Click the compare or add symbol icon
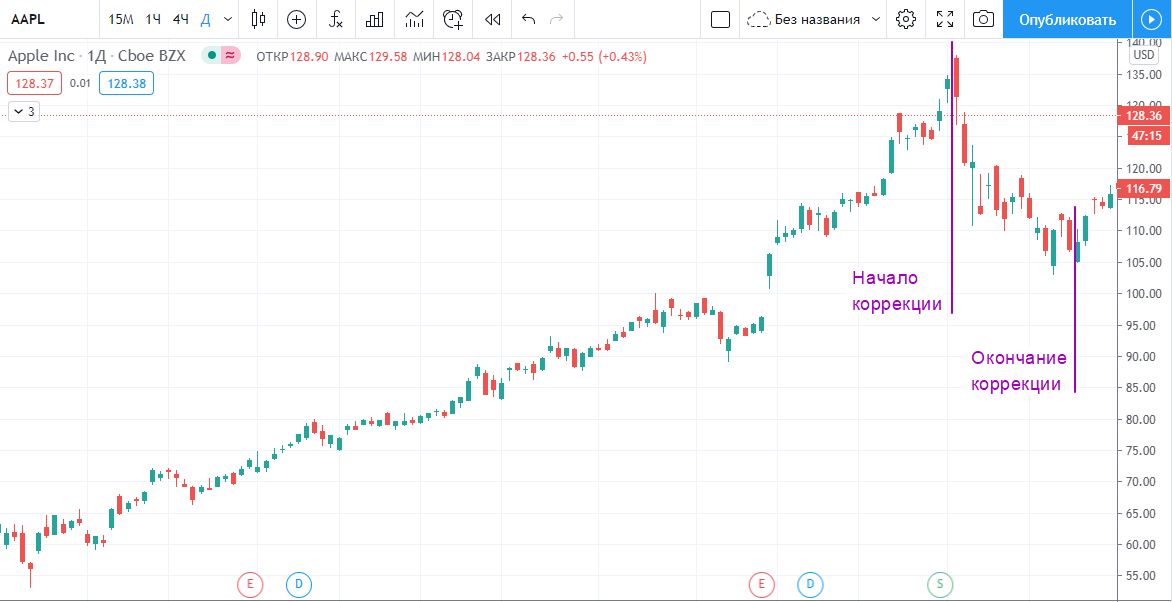 point(296,19)
